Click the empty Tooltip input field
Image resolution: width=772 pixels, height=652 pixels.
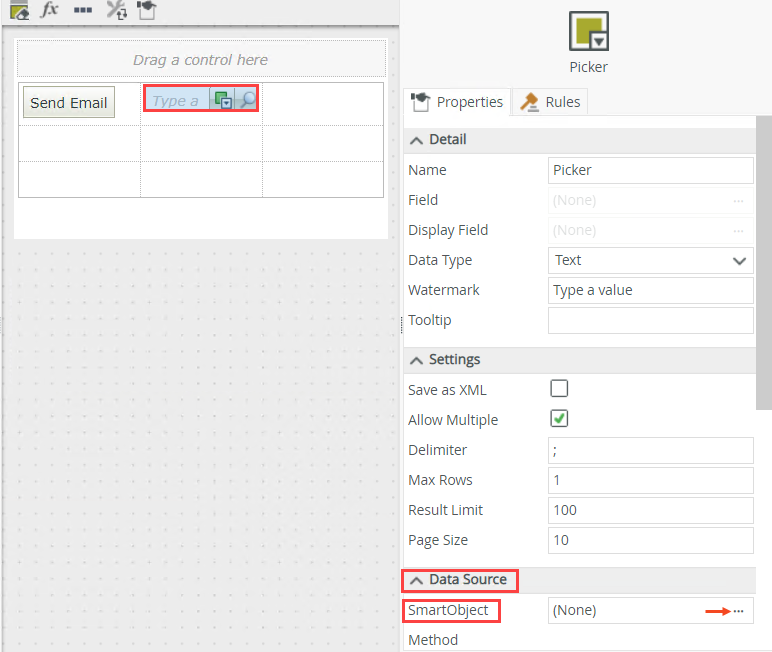tap(650, 320)
